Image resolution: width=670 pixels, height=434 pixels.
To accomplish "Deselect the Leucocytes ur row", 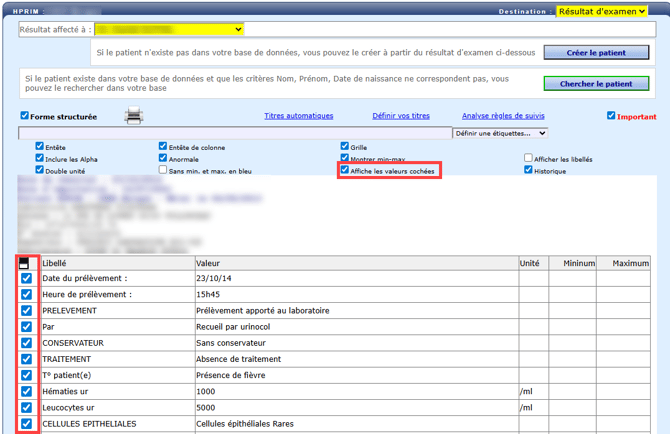I will (x=27, y=407).
